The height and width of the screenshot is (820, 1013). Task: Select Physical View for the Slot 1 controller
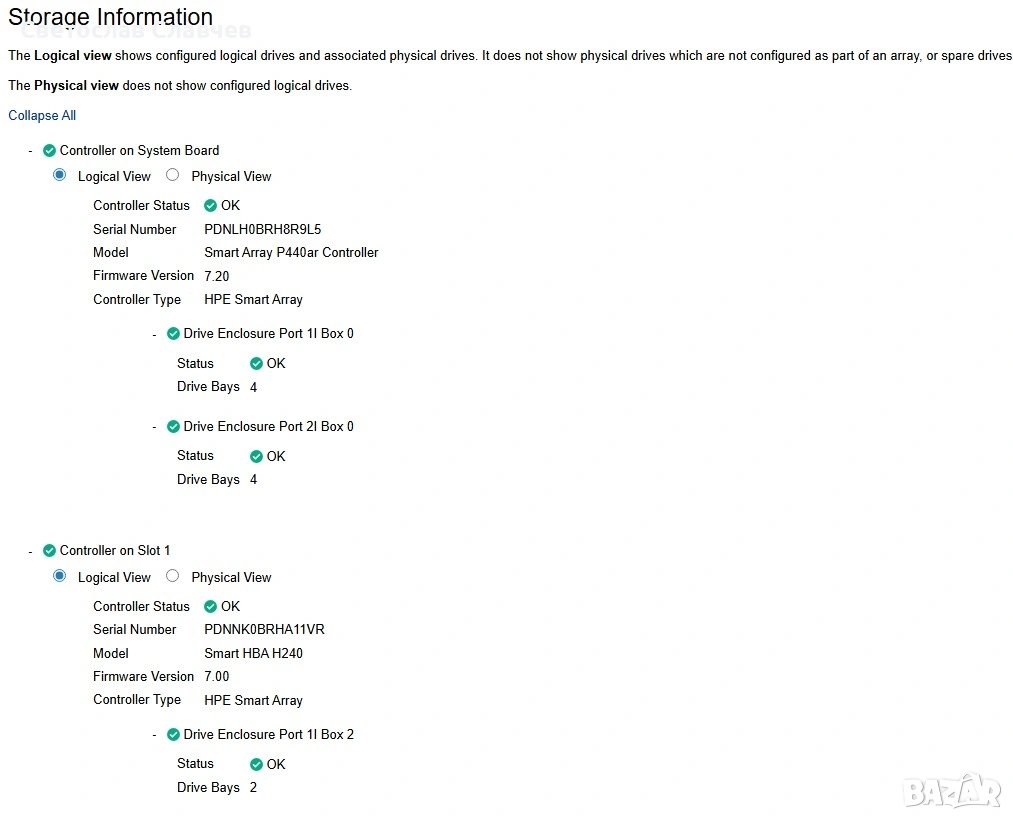173,576
